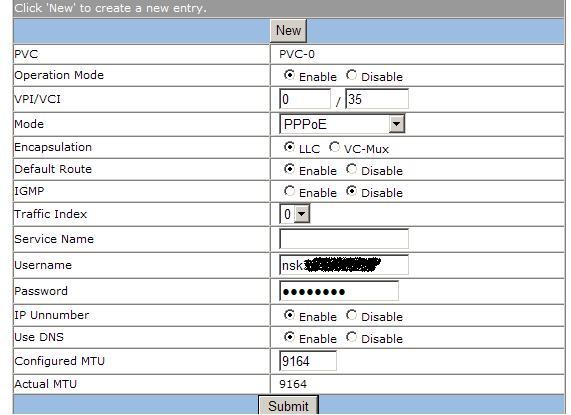
Task: Open the Mode dropdown showing PPPoE
Action: [342, 124]
